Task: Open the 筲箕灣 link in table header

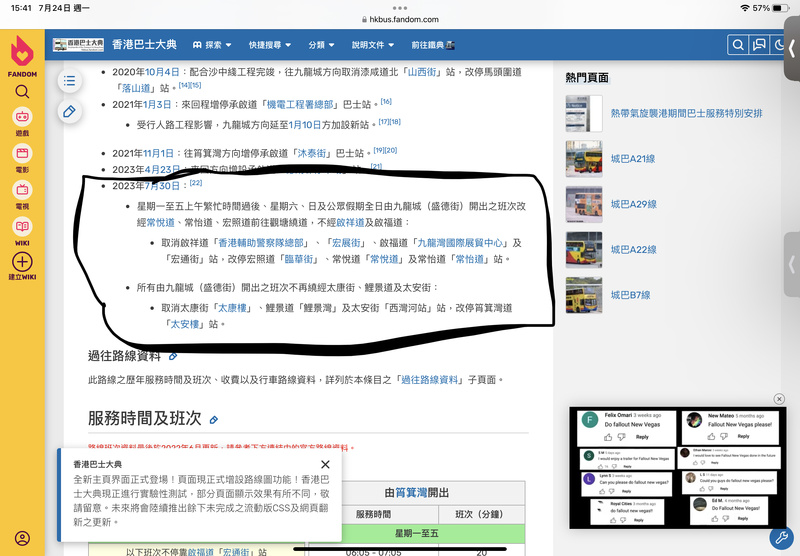Action: pyautogui.click(x=411, y=493)
